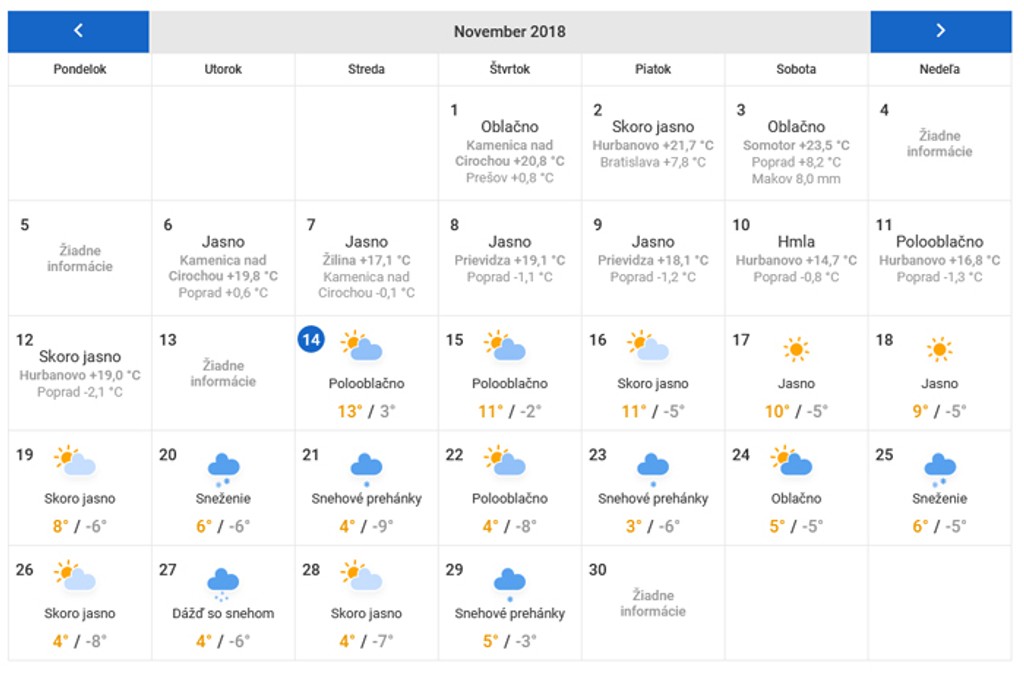Click the cloudy icon on November 24
Viewport: 1024px width, 673px height.
click(x=792, y=462)
